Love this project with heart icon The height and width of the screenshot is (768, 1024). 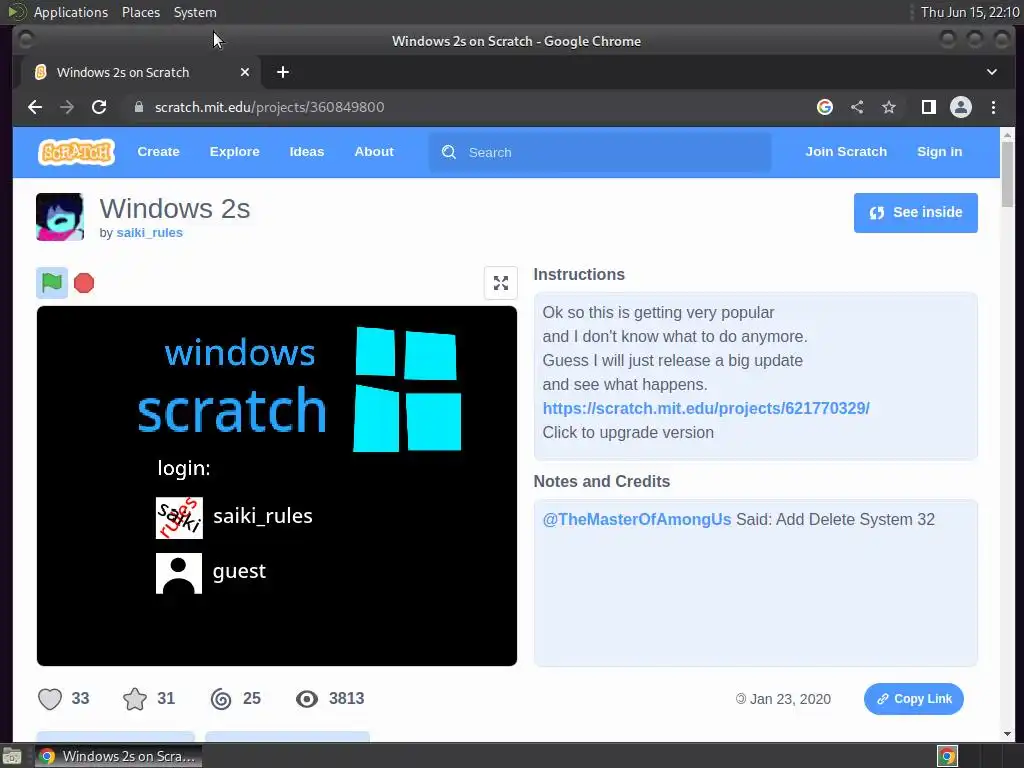50,699
